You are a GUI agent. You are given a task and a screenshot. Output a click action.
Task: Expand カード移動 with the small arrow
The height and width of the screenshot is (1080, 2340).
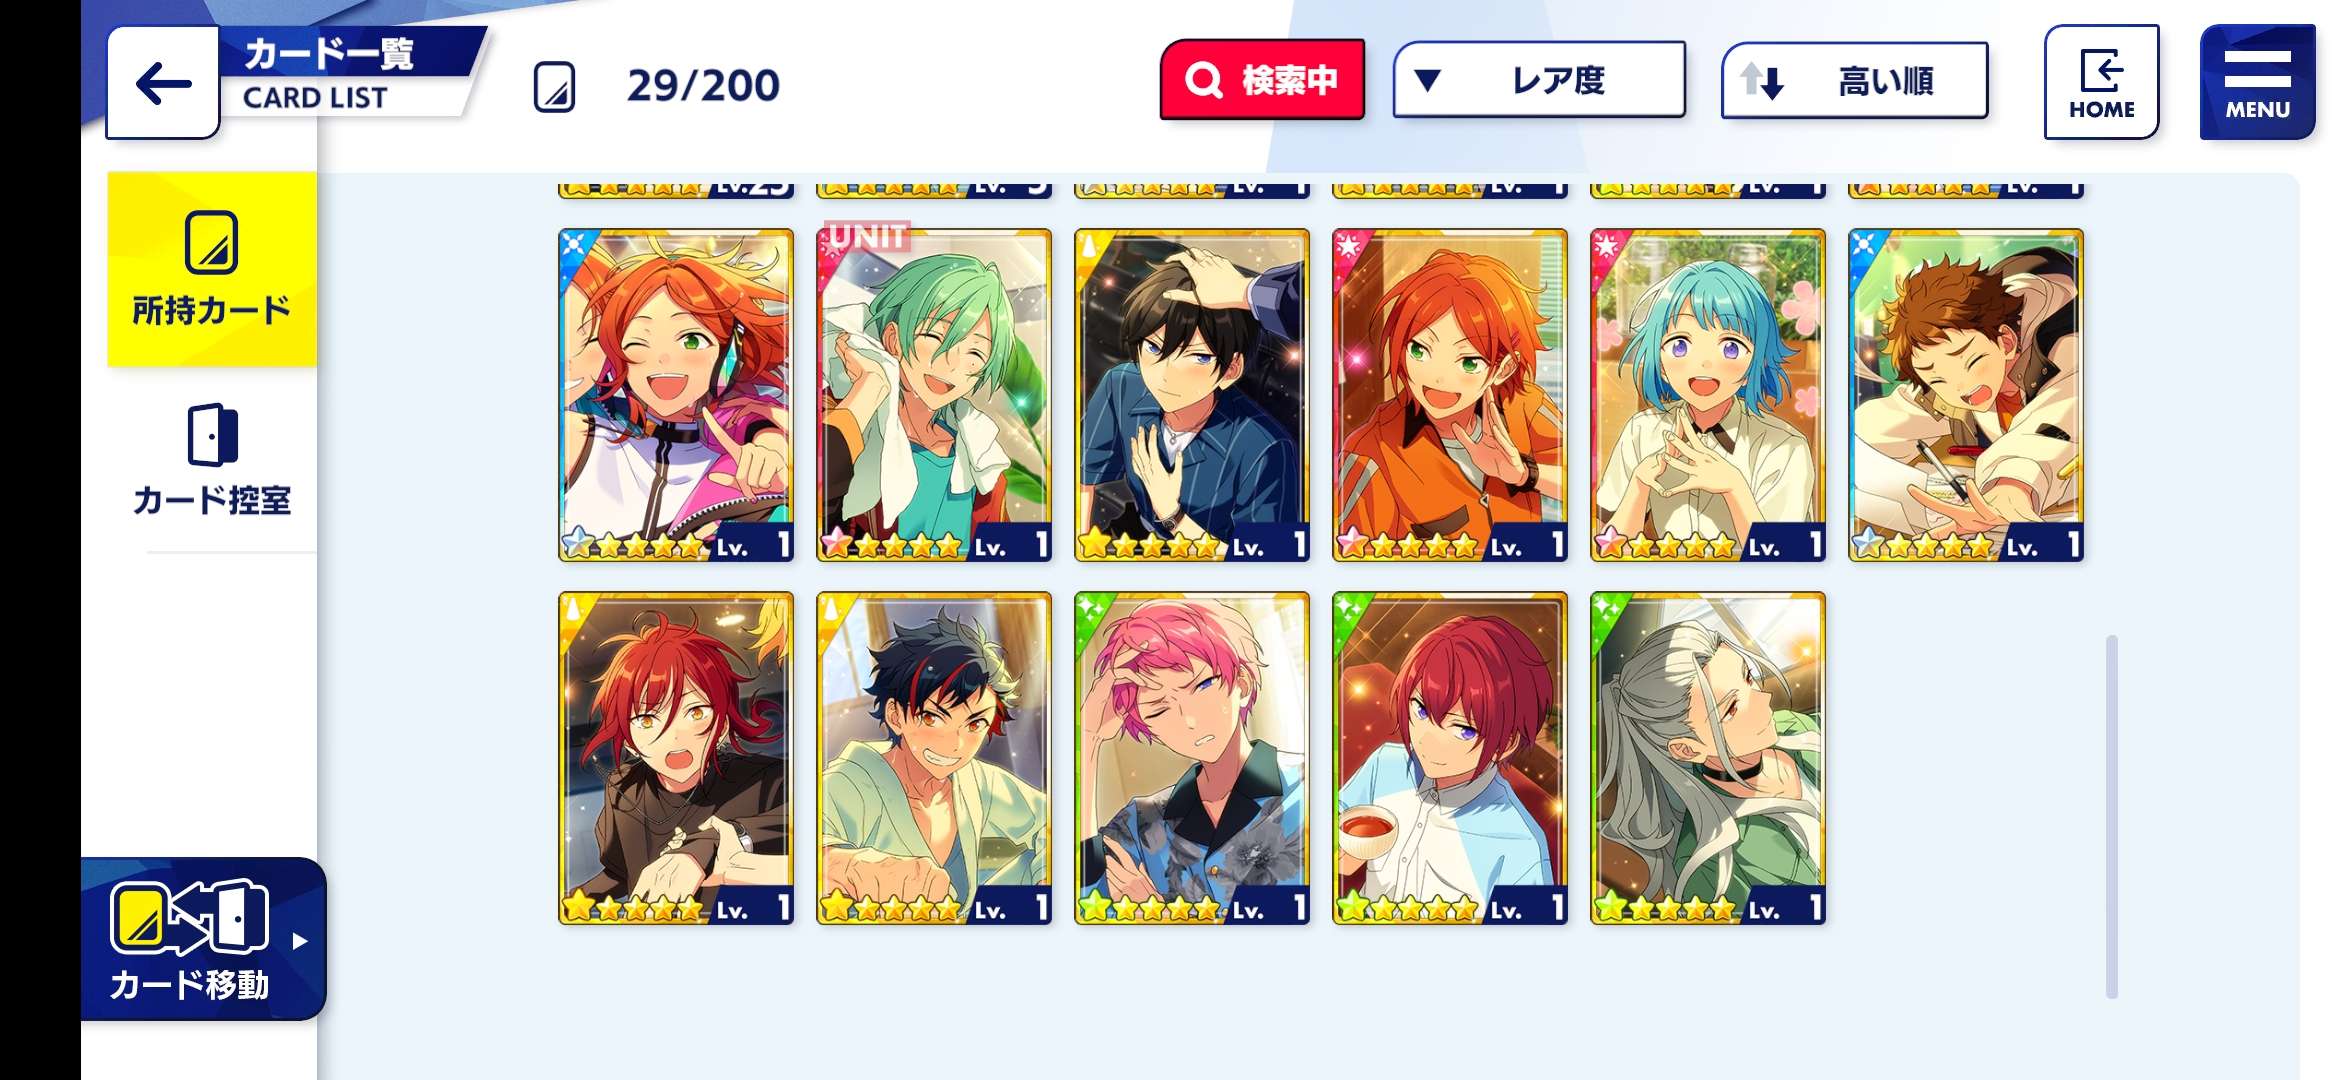[x=299, y=941]
